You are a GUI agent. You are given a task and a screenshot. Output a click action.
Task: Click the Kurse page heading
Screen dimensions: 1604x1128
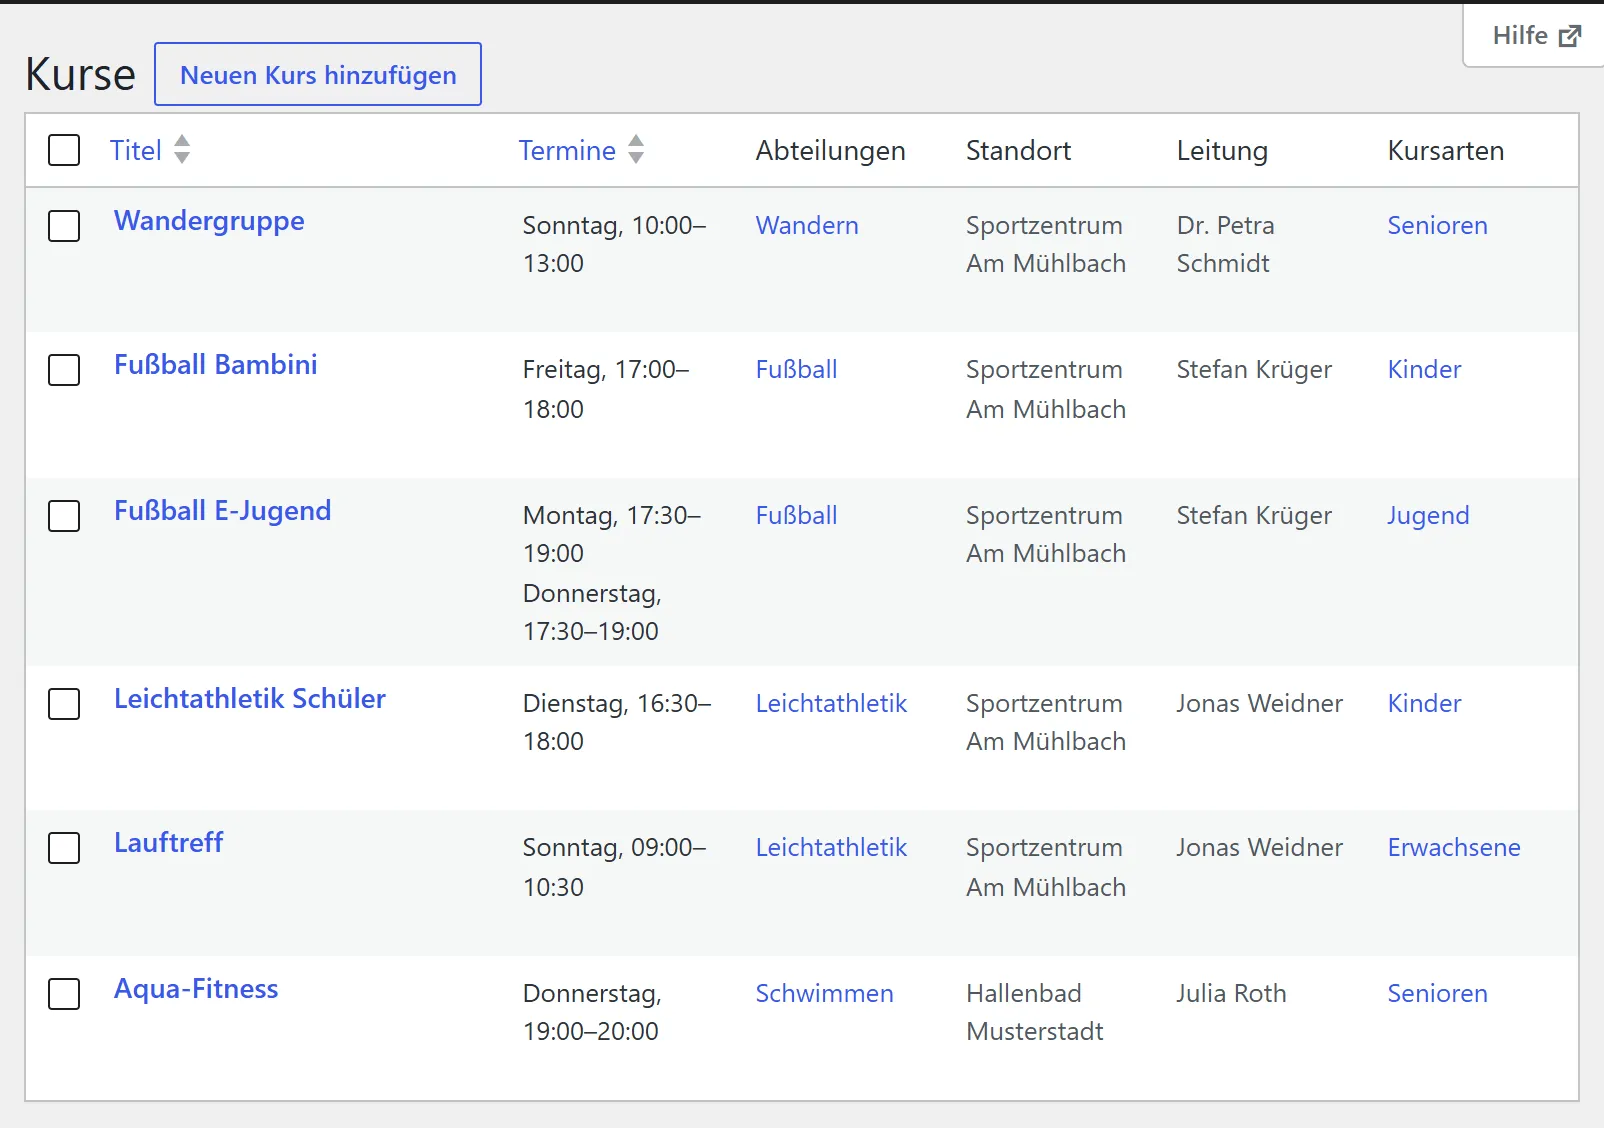[80, 75]
